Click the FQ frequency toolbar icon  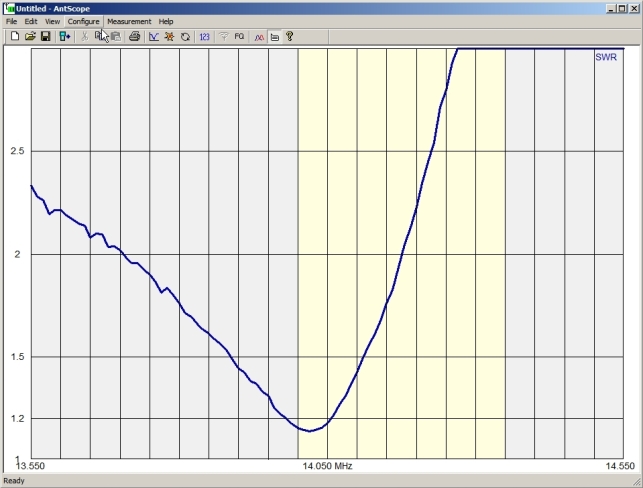tap(239, 36)
